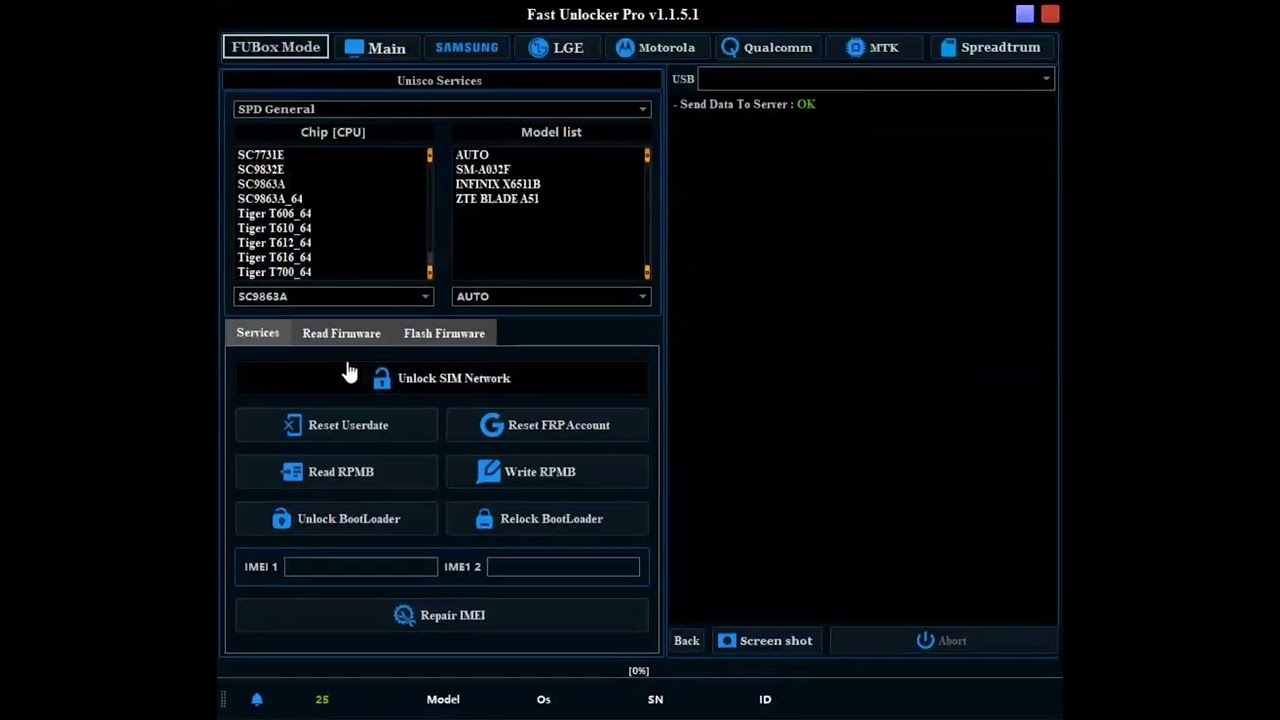Expand the AUTO model dropdown
This screenshot has height=720, width=1280.
click(x=551, y=296)
